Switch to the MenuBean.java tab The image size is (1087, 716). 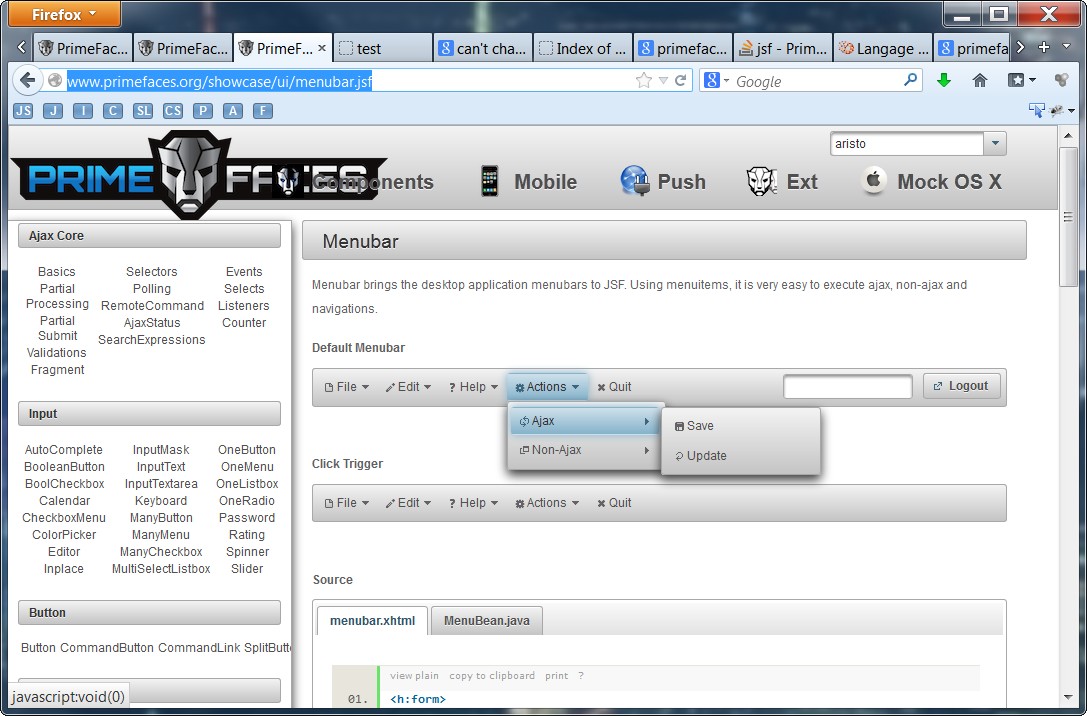(486, 620)
